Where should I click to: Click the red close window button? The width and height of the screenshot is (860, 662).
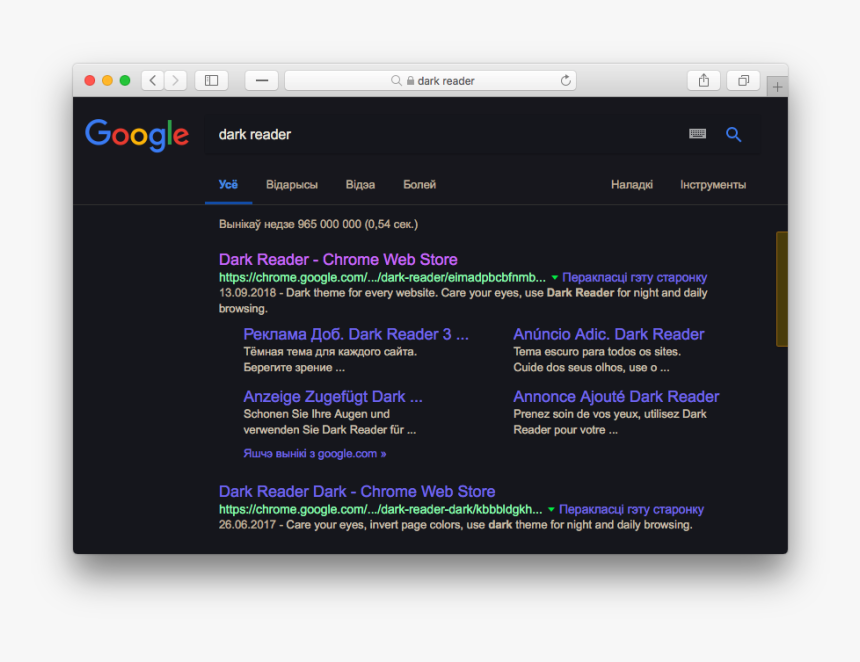[89, 81]
